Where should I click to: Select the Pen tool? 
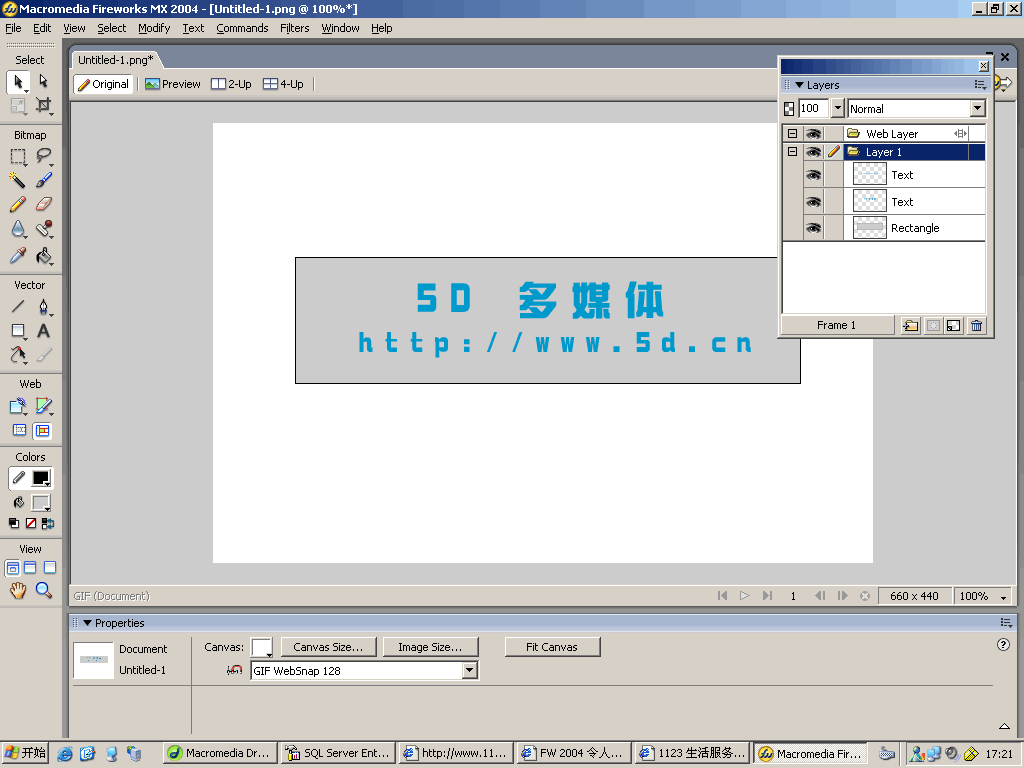43,306
